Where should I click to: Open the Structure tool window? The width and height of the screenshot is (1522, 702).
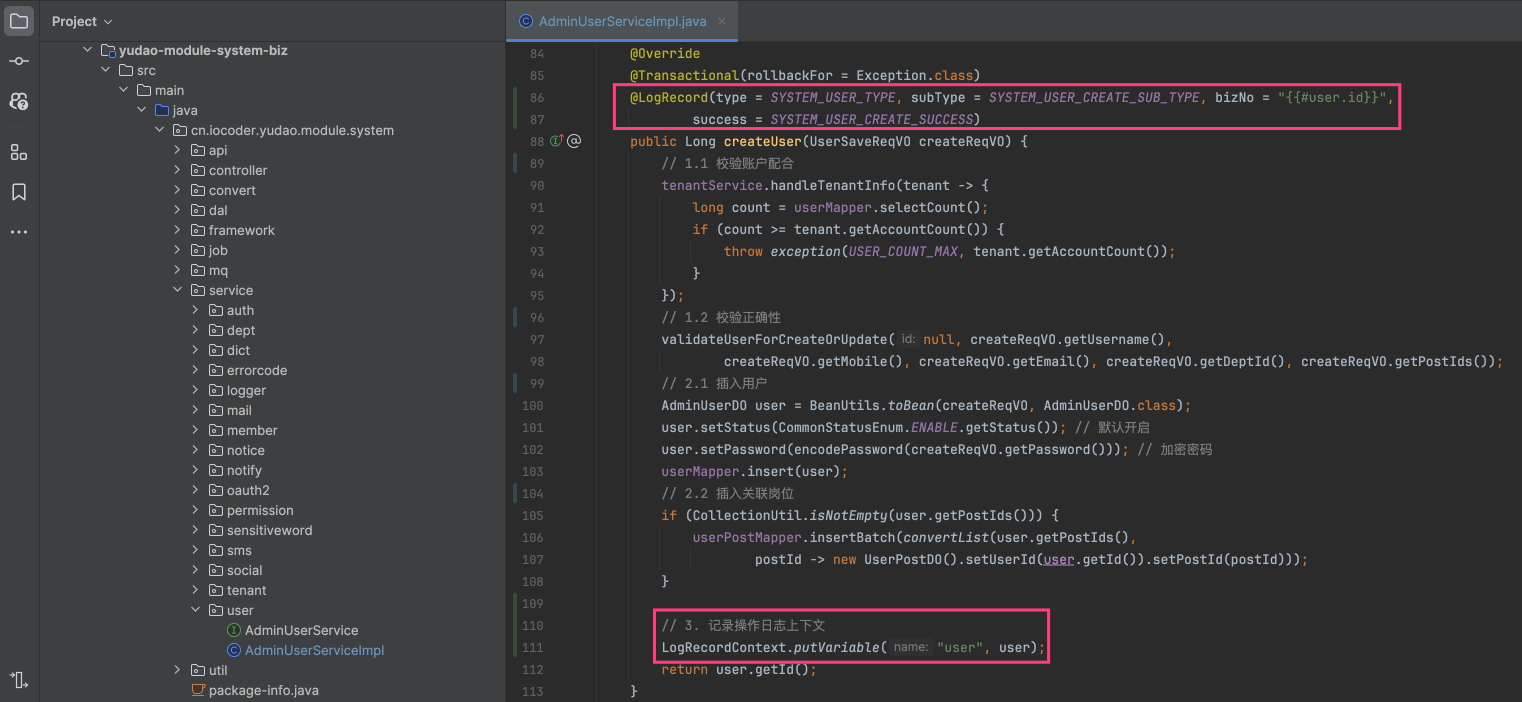(19, 152)
